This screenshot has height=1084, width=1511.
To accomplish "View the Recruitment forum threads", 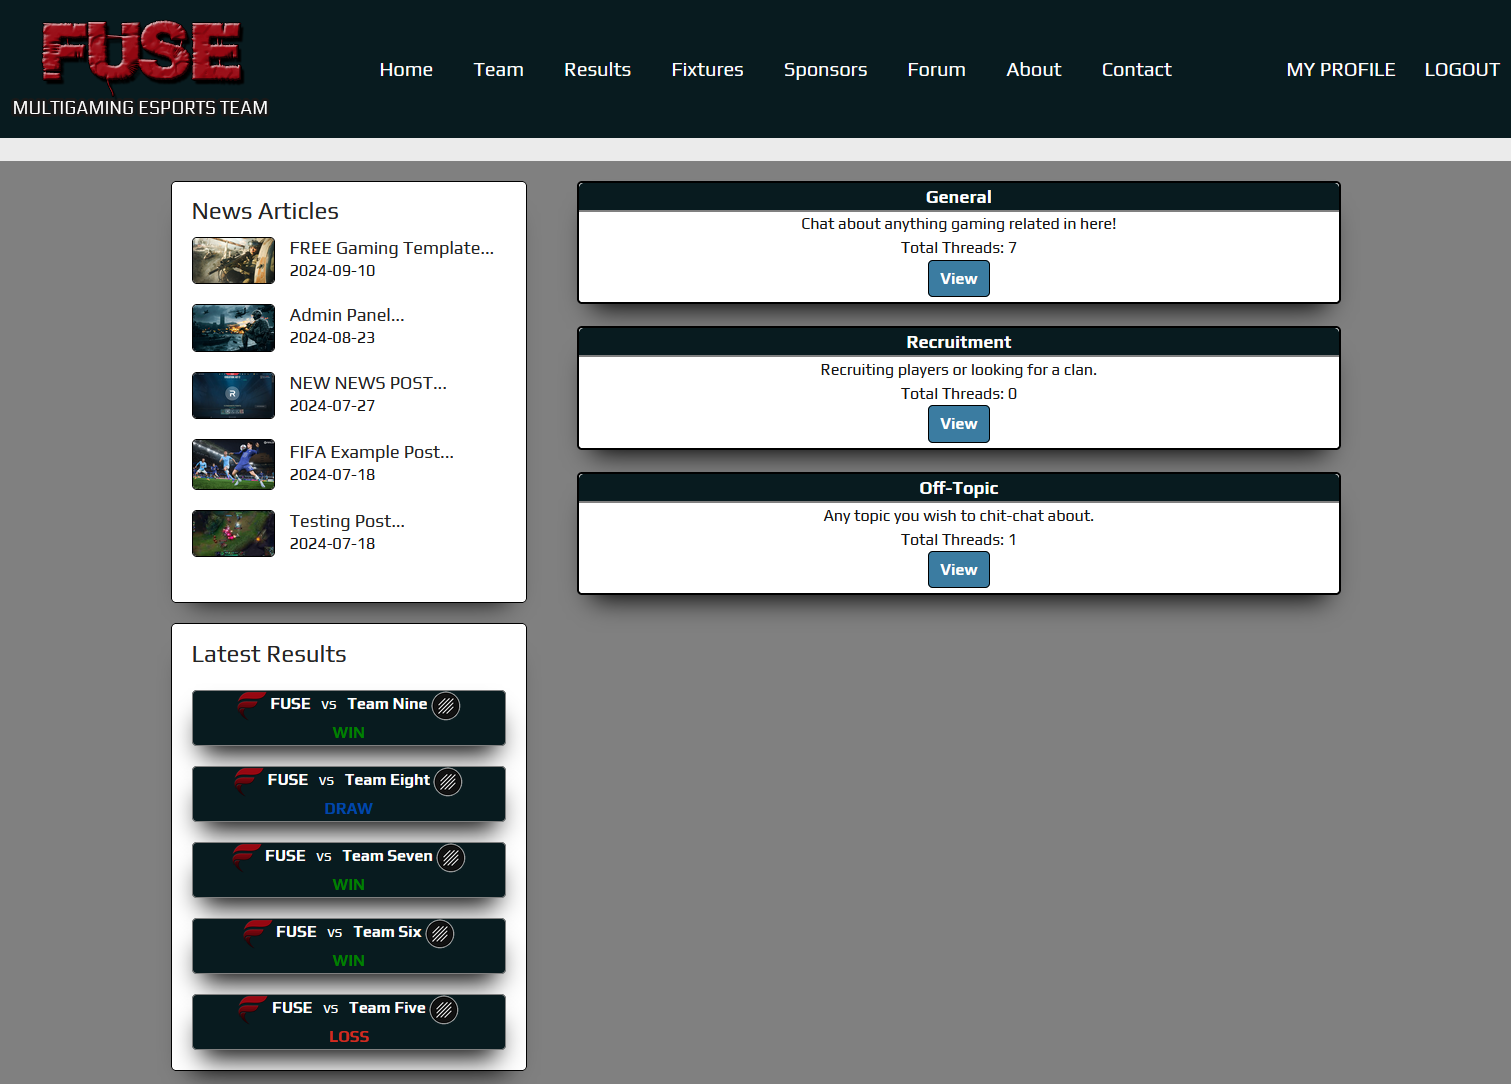I will pyautogui.click(x=958, y=424).
